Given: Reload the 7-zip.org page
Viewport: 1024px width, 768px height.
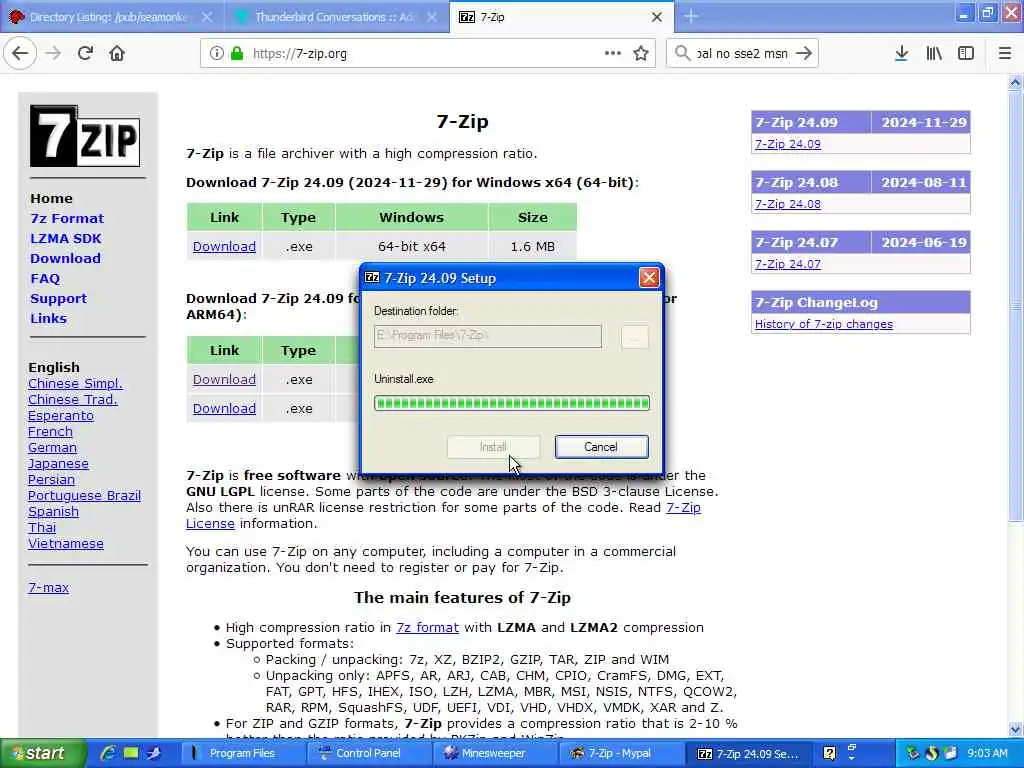Looking at the screenshot, I should pos(85,54).
